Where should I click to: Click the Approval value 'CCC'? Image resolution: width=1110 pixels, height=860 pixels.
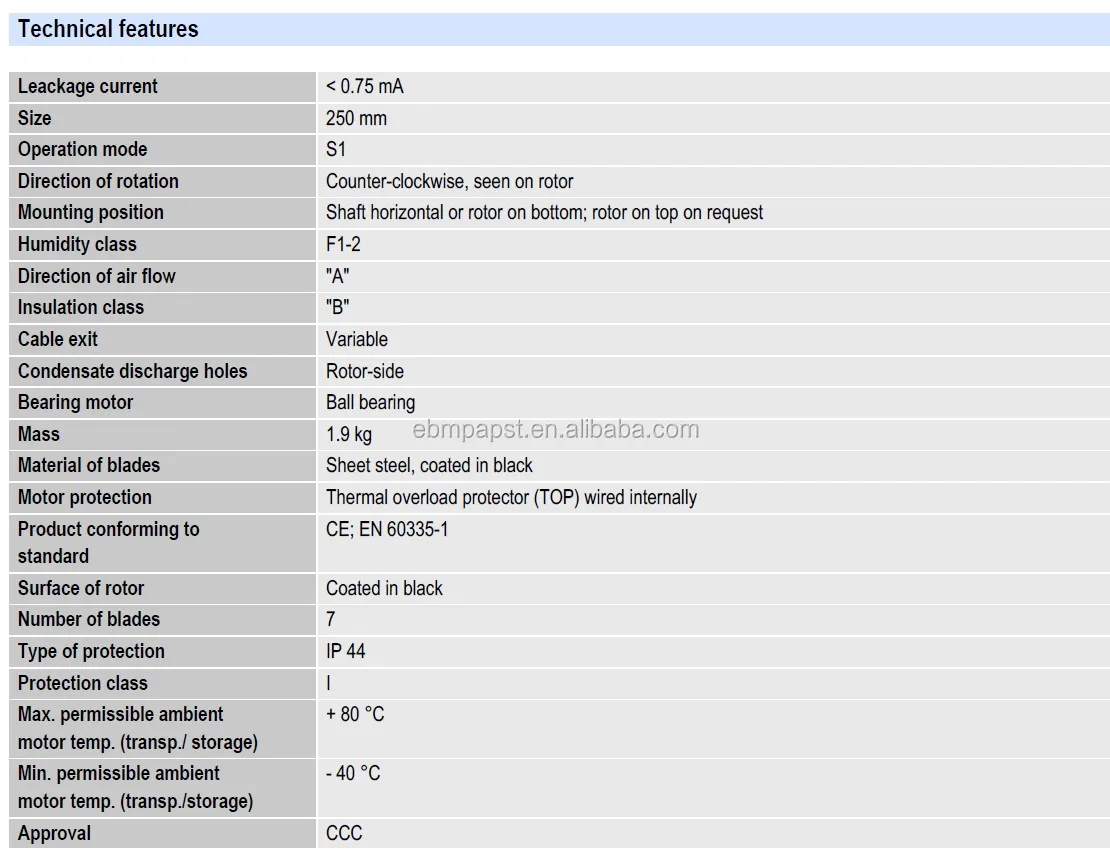344,833
